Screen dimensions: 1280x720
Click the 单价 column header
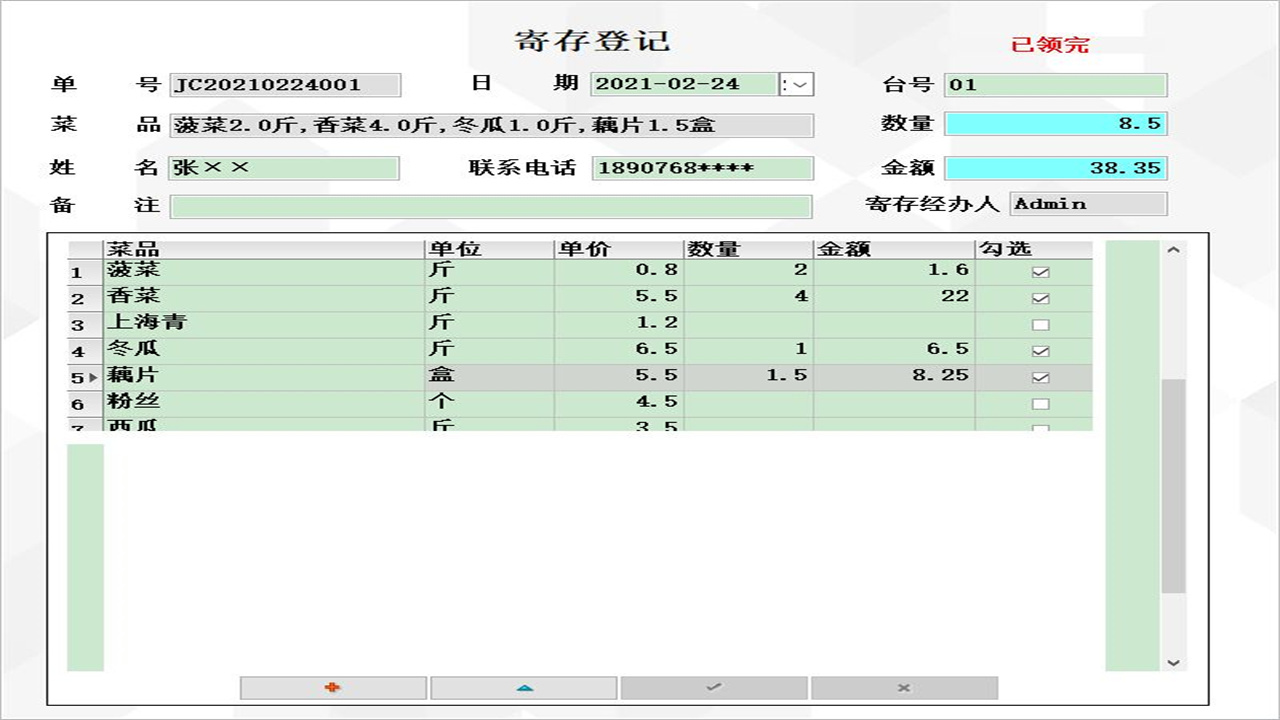pyautogui.click(x=619, y=249)
